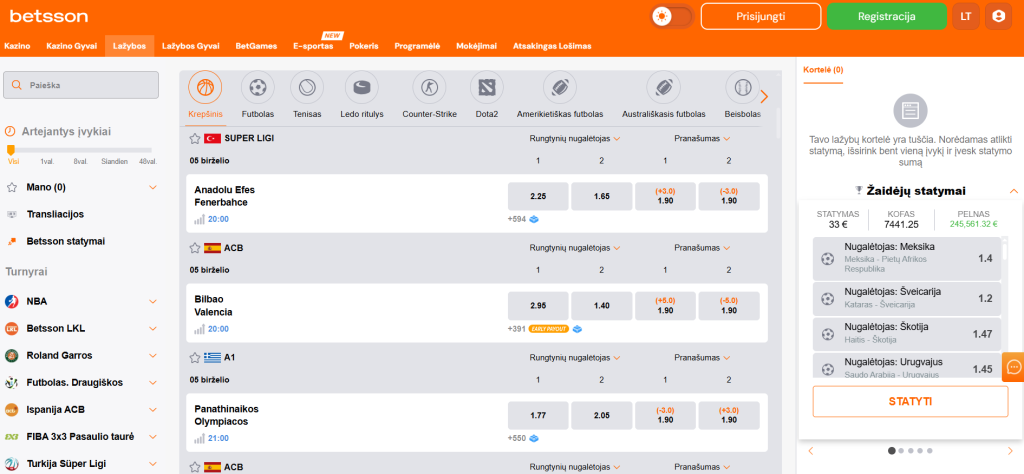Toggle the light/dark theme switch
Image resolution: width=1024 pixels, height=474 pixels.
pos(671,16)
